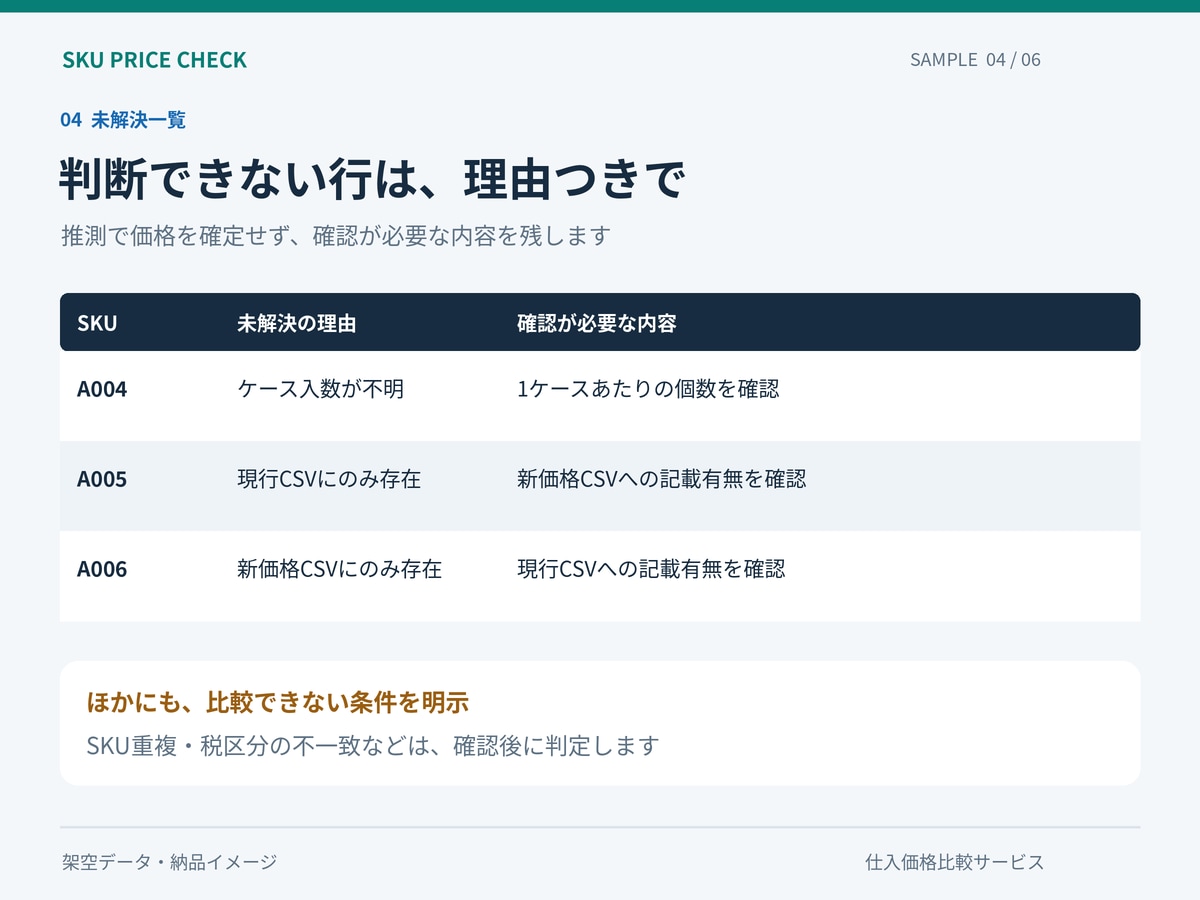
Task: Select the SAMPLE 04 / 06 page indicator
Action: (975, 60)
